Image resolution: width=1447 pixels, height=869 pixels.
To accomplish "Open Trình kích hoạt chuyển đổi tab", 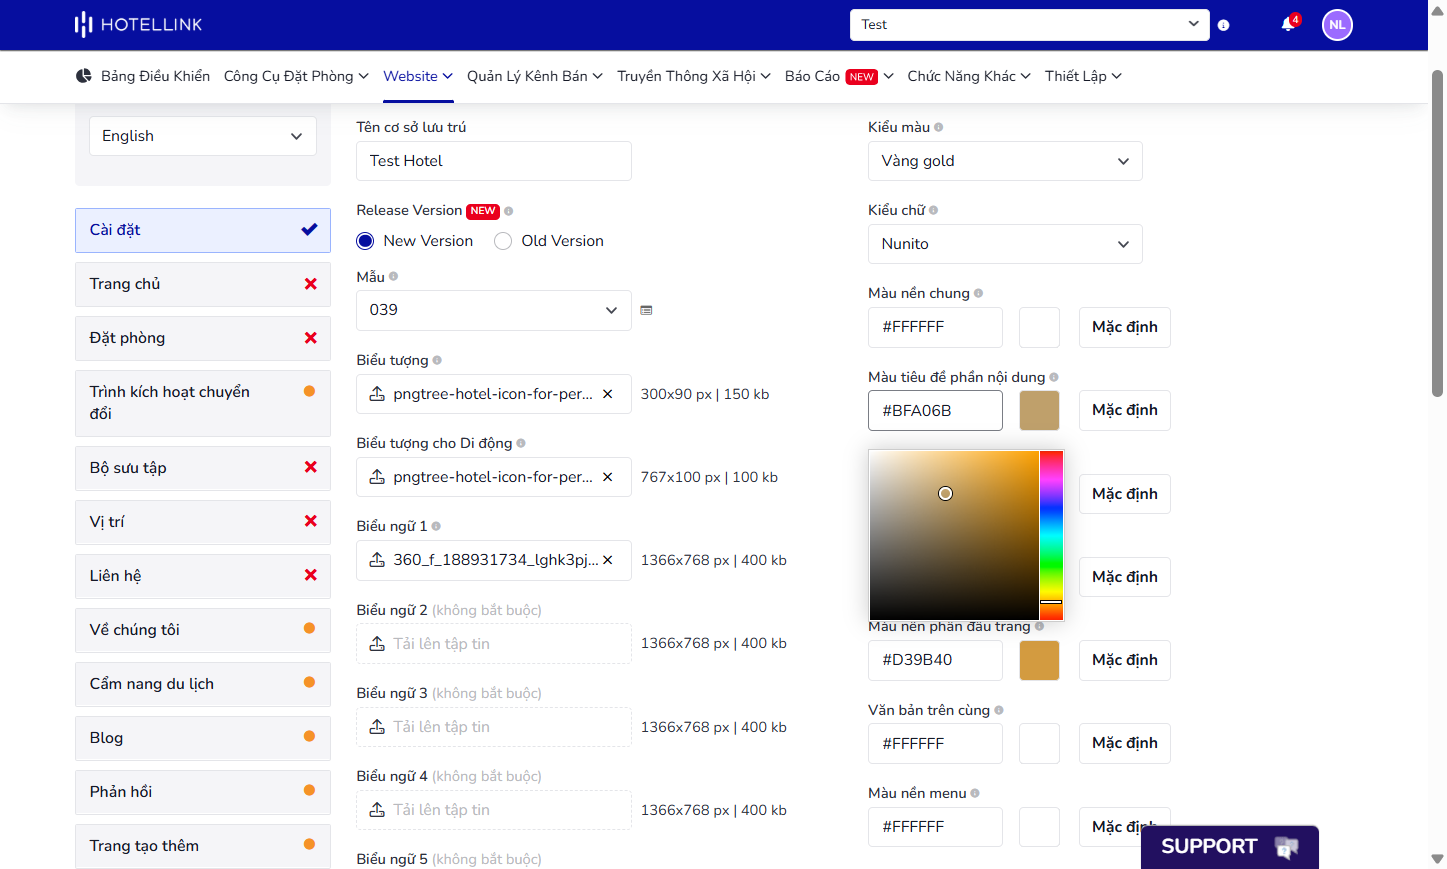I will click(203, 403).
